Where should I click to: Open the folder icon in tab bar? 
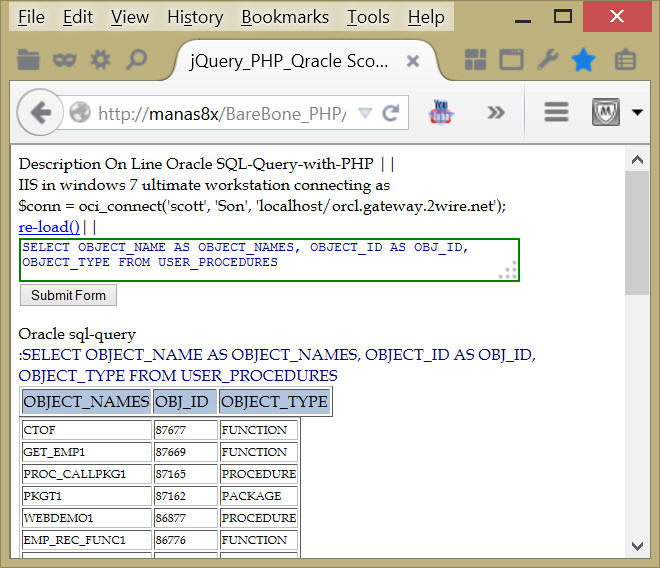point(28,59)
